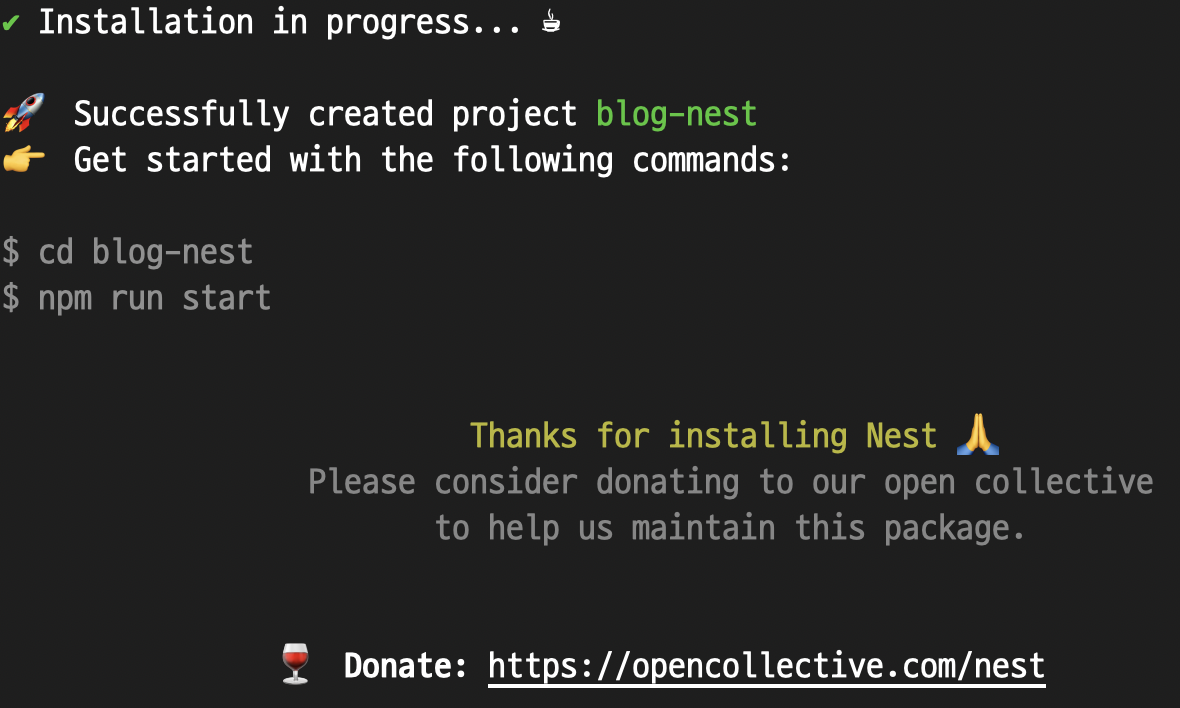Click the praying hands emoji
1180x708 pixels.
pos(978,434)
